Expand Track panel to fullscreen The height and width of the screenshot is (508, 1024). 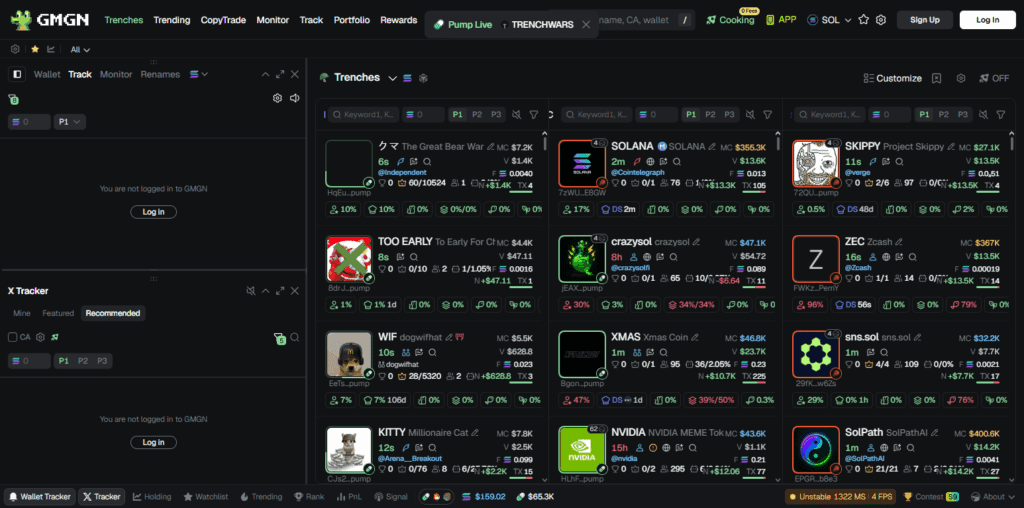click(280, 74)
